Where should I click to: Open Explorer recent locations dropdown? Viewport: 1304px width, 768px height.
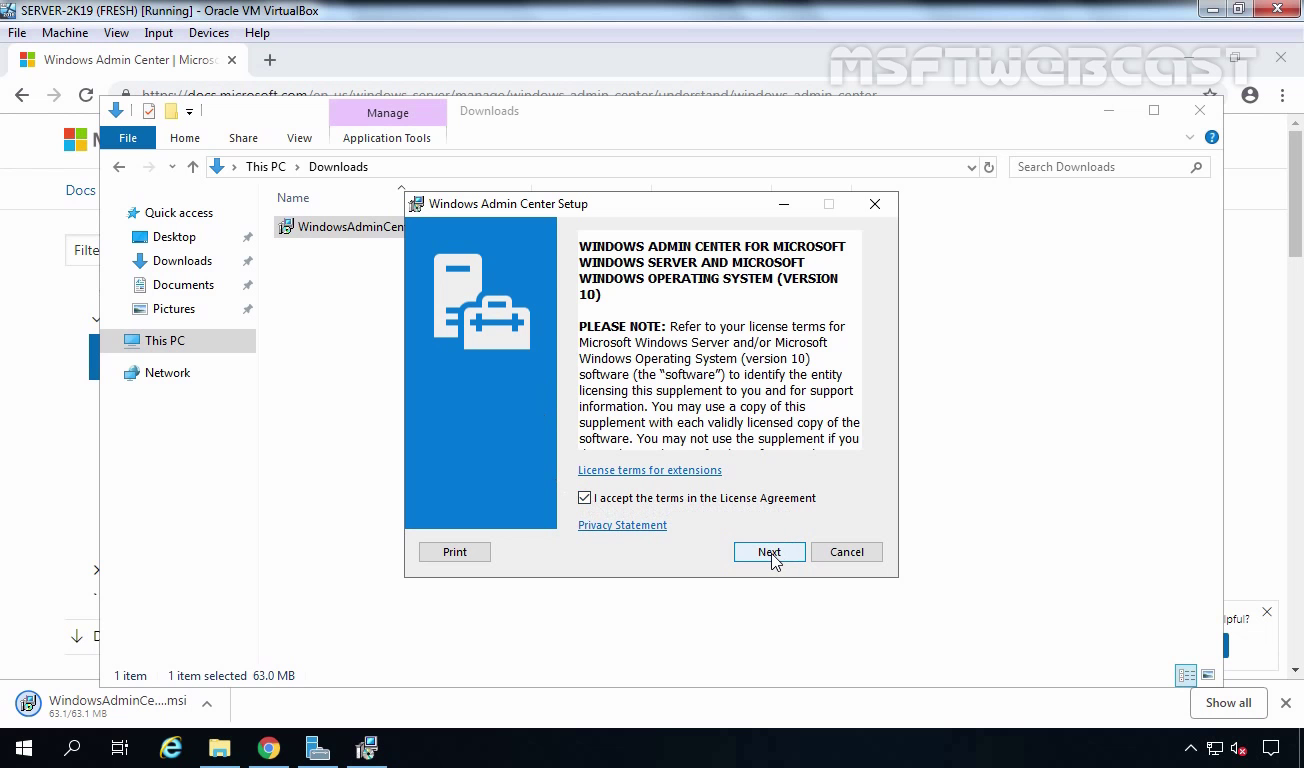(x=172, y=167)
